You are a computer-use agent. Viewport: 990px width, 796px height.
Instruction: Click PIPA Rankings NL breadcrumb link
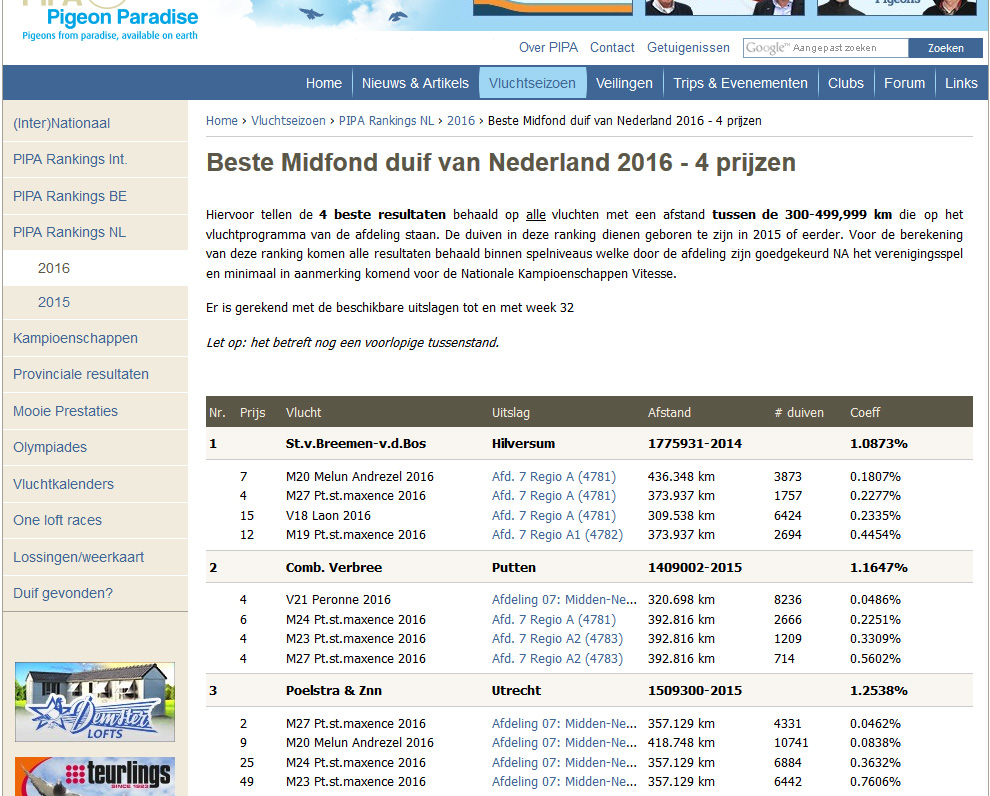[x=386, y=121]
